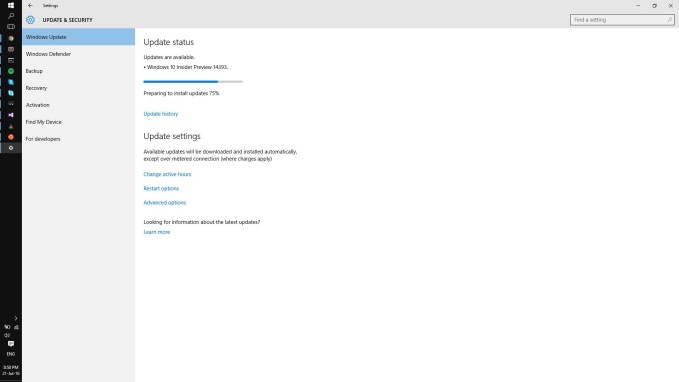Restore down the Settings window

click(x=654, y=6)
